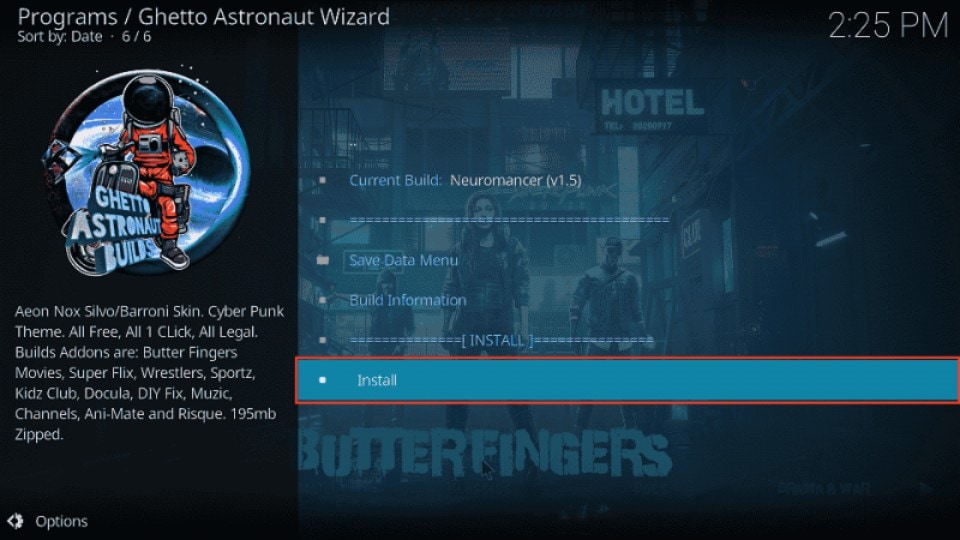Screen dimensions: 960x540
Task: Click the 2:25 PM clock
Action: [888, 26]
